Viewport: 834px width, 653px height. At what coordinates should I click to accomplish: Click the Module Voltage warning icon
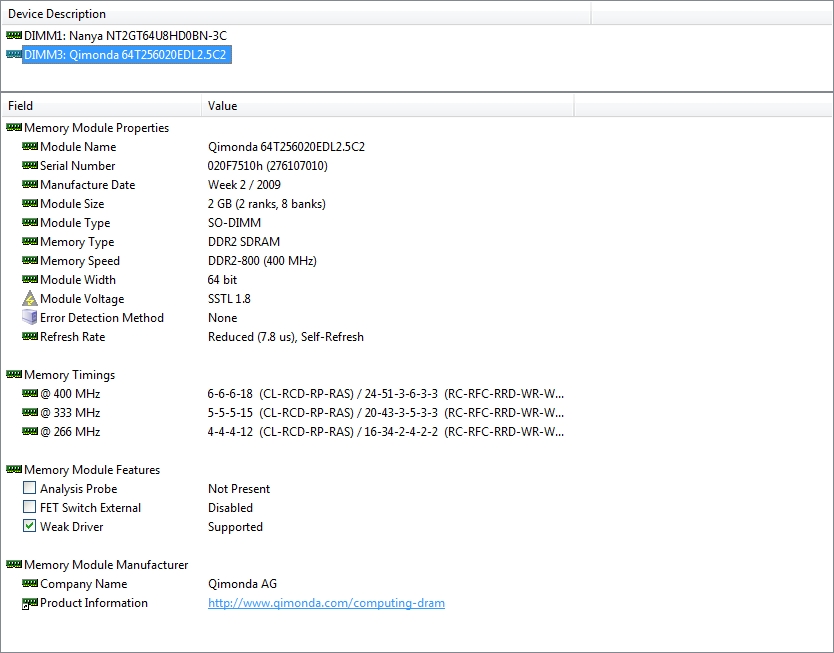30,299
